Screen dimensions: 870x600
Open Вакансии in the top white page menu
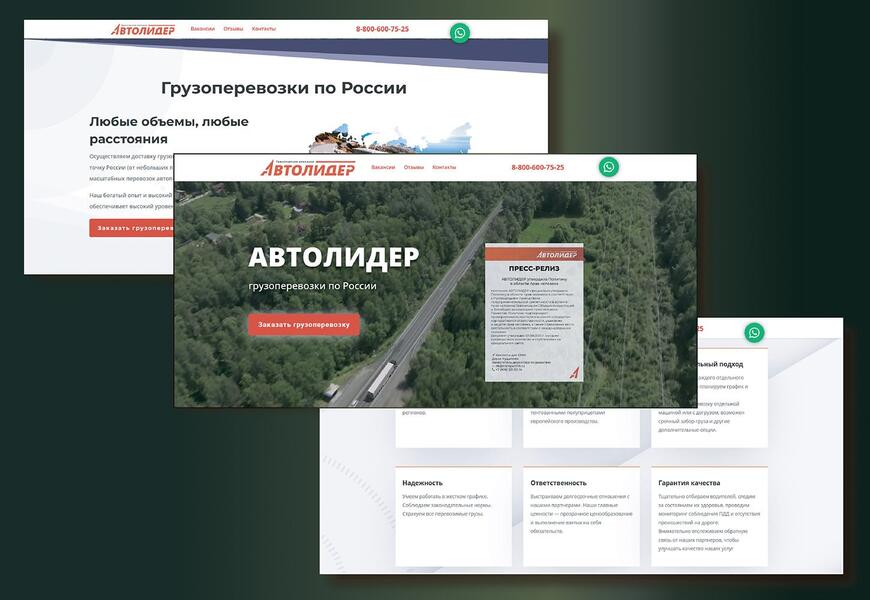[x=203, y=29]
